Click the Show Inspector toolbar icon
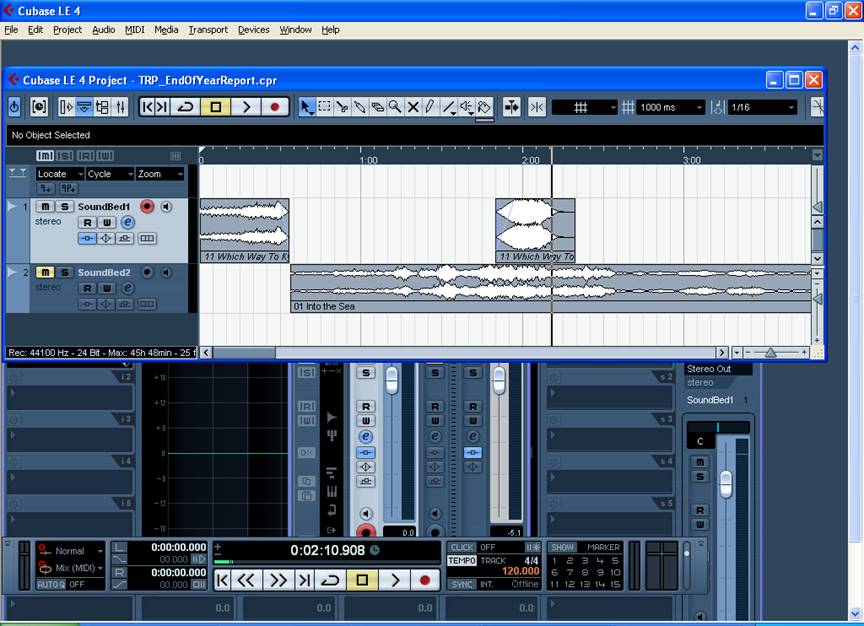The height and width of the screenshot is (626, 864). 66,107
